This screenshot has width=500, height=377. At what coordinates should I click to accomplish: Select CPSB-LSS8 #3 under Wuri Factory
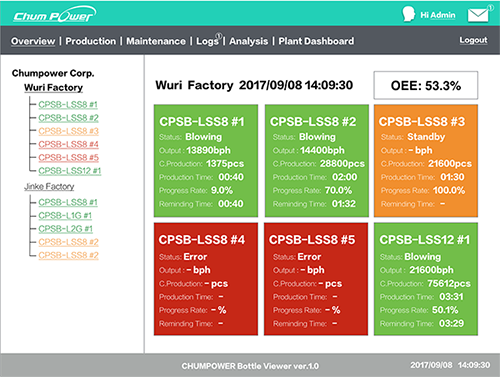69,131
